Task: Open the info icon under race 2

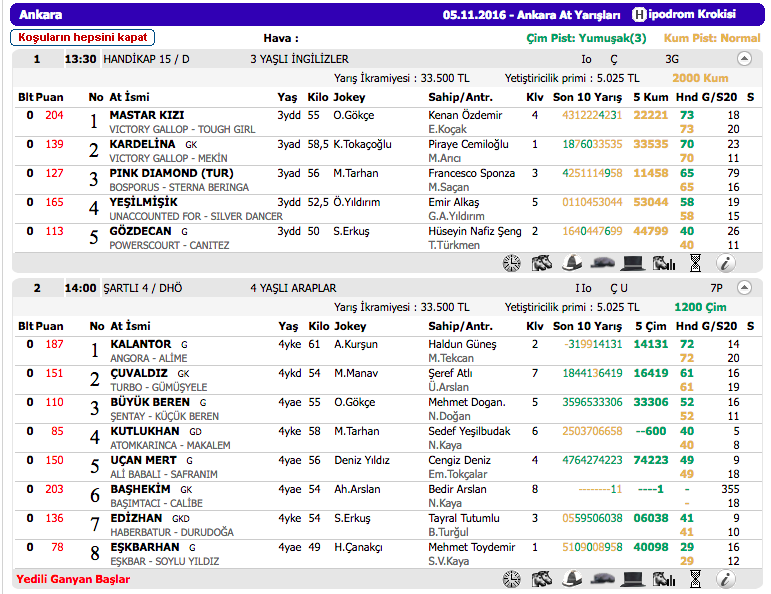Action: tap(726, 578)
